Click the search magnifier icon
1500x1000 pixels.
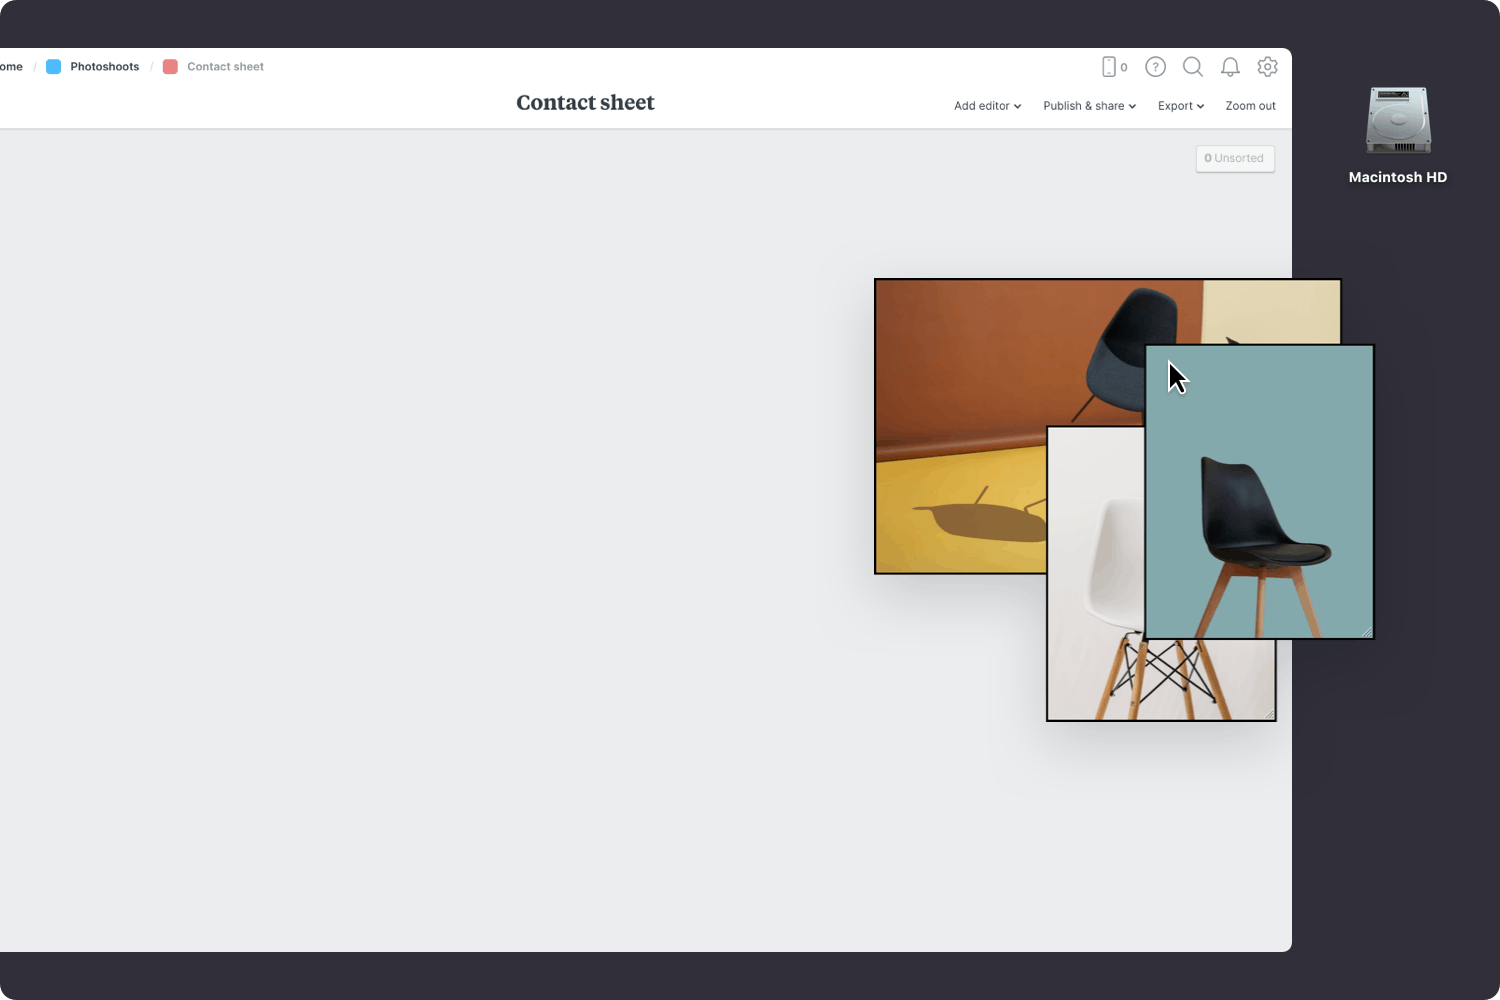click(1192, 67)
